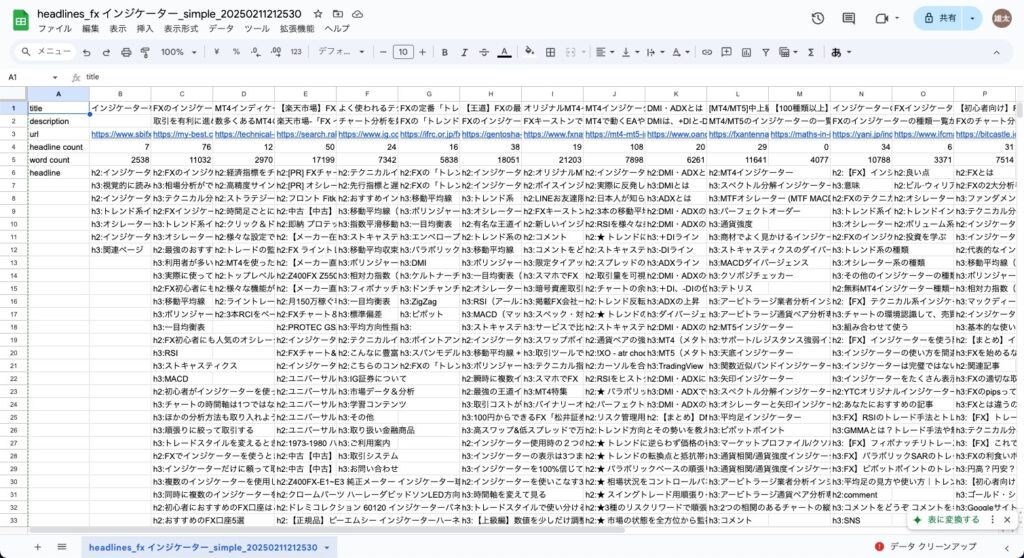Expand sheet tab options arrow
The image size is (1024, 558).
pos(326,548)
